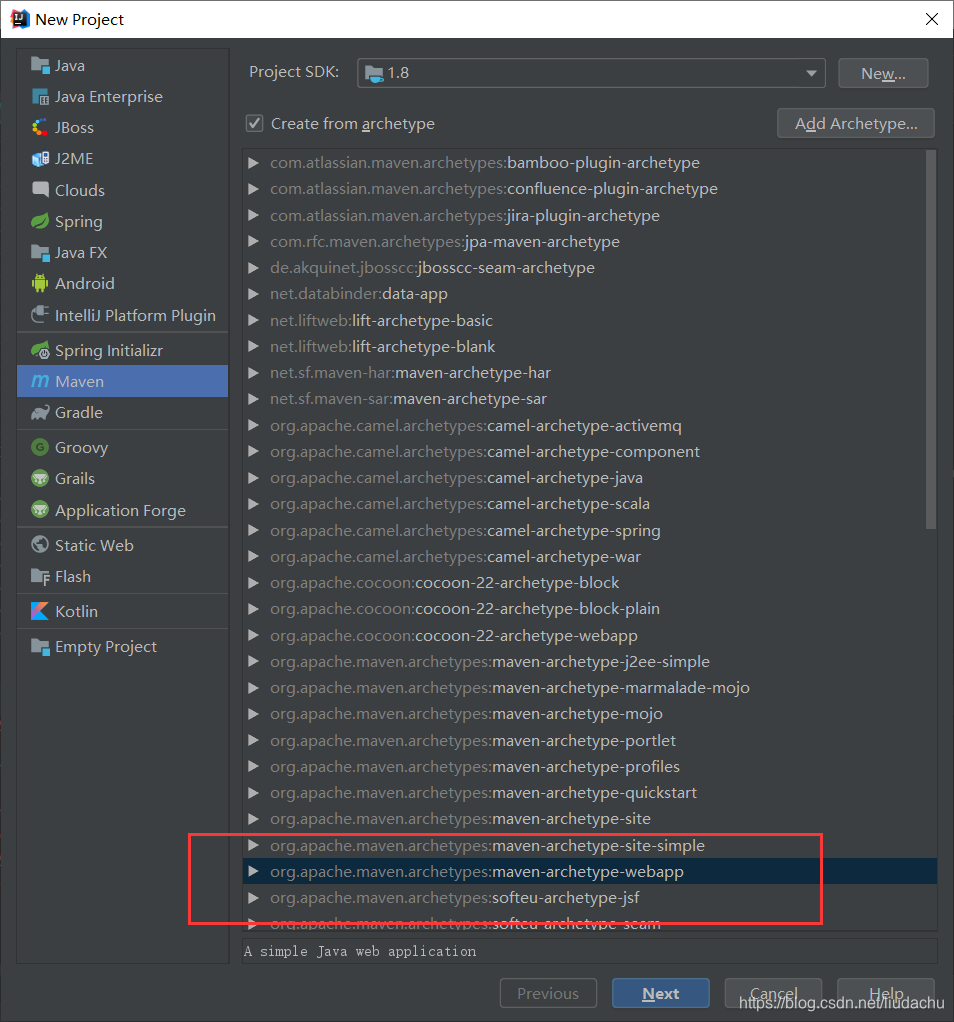Click the IntelliJ logo in title bar
Viewport: 954px width, 1022px height.
[x=20, y=19]
